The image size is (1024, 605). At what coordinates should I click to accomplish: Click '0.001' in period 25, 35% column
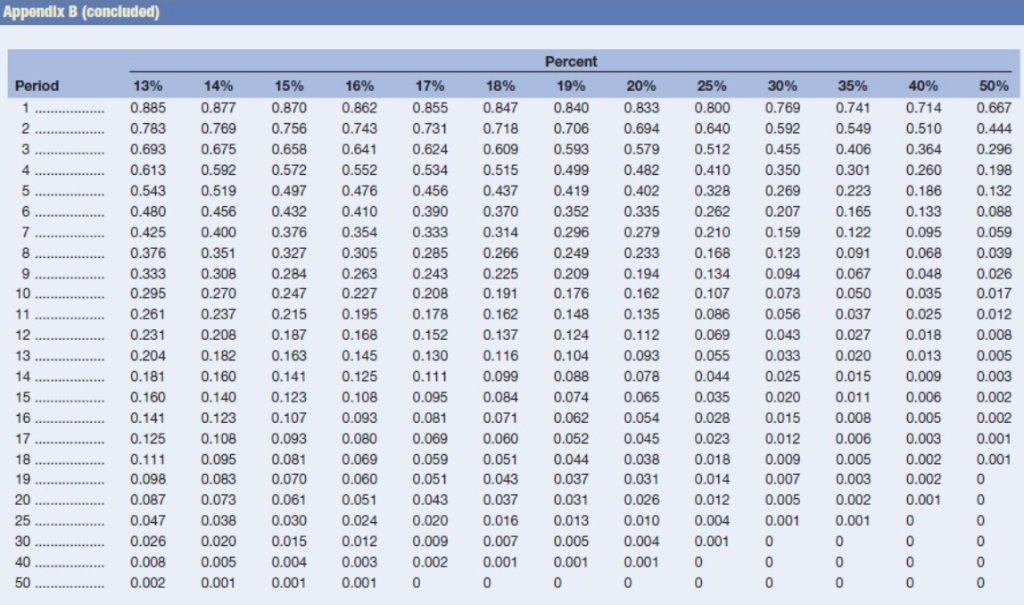coord(853,521)
